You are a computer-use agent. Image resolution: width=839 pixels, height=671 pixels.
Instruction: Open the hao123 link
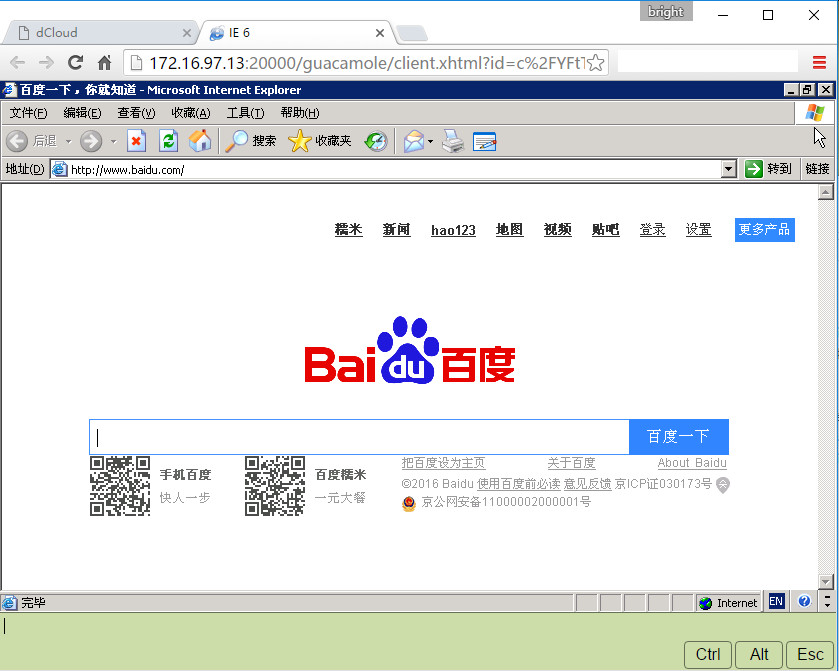[x=453, y=230]
